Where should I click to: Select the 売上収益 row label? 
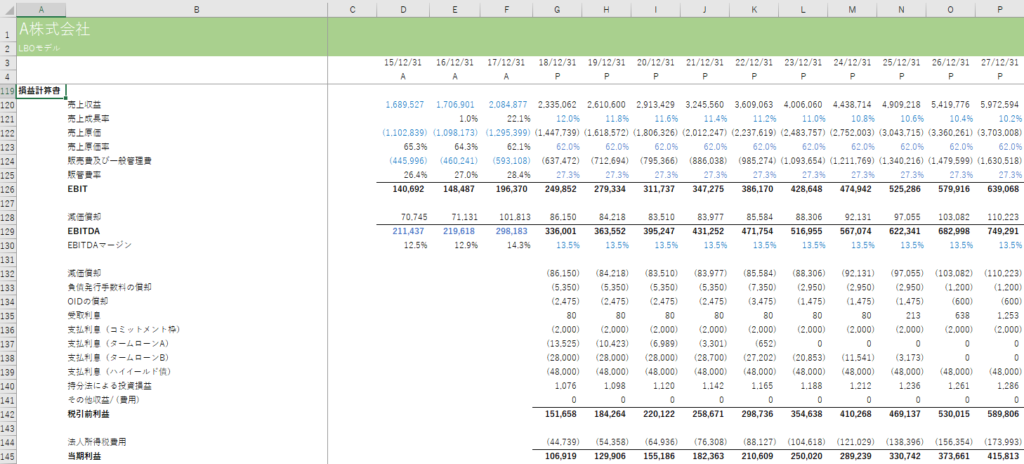point(84,104)
